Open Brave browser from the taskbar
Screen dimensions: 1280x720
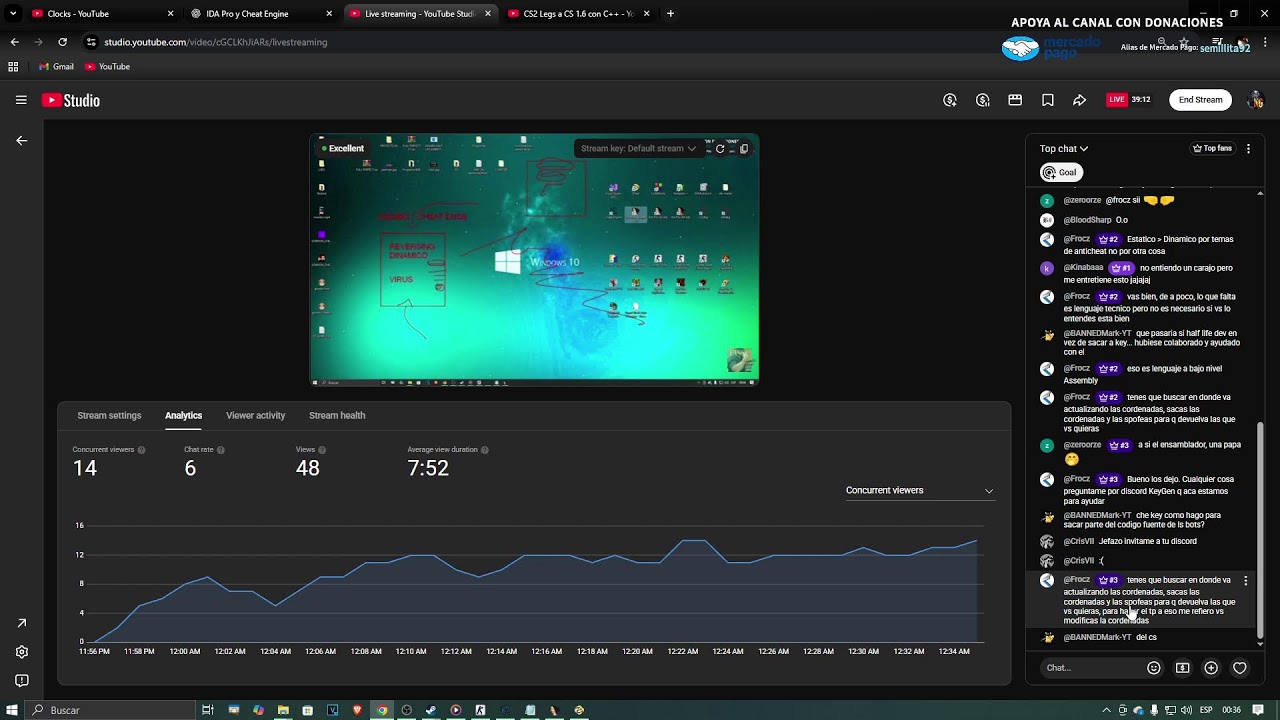(357, 710)
